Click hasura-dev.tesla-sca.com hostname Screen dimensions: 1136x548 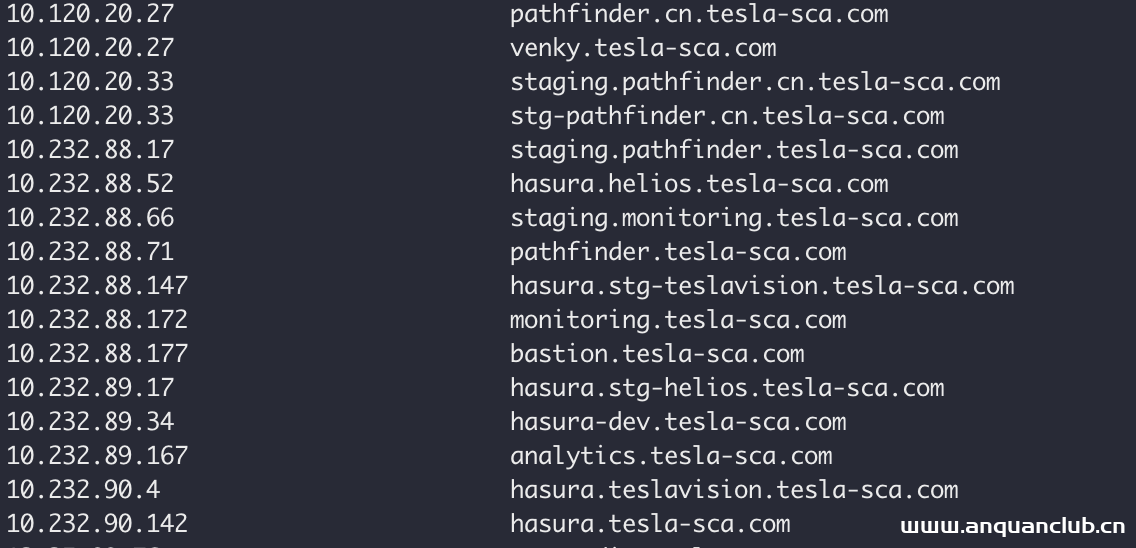pos(677,422)
